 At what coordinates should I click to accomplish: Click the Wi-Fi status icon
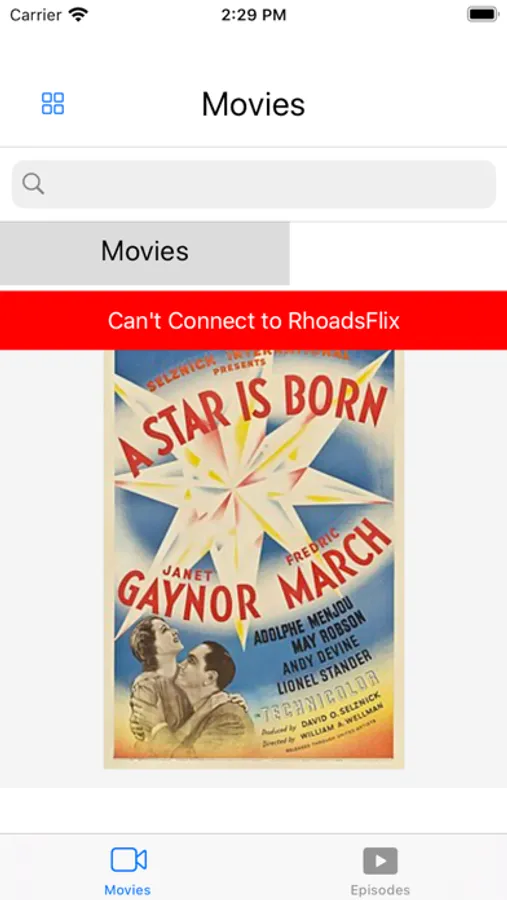tap(78, 14)
